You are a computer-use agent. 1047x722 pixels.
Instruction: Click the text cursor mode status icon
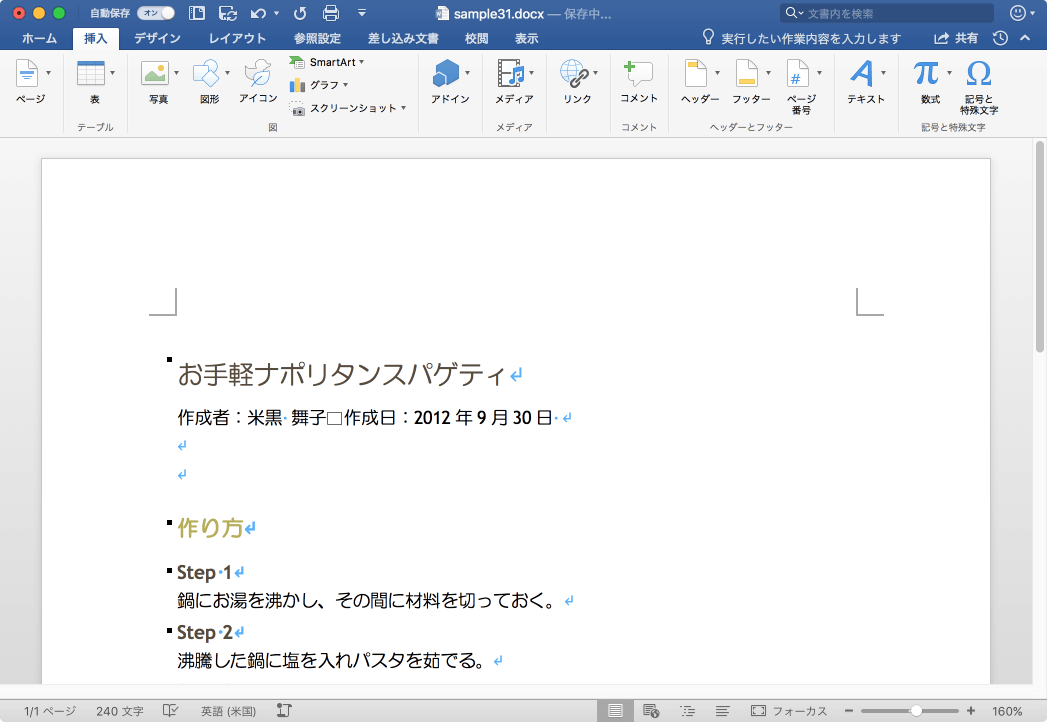tap(284, 711)
